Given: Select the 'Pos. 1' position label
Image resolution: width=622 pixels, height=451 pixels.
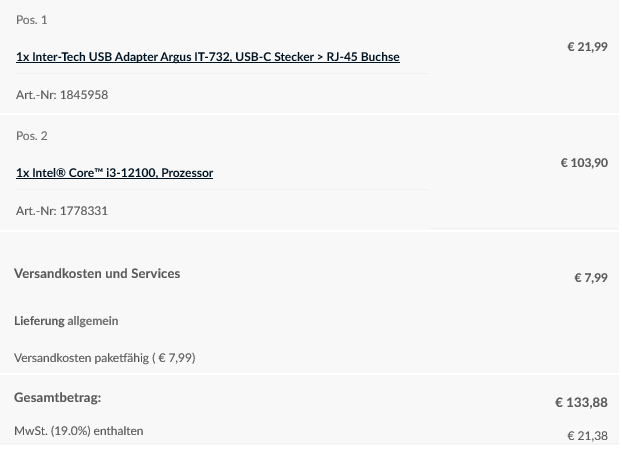Looking at the screenshot, I should coord(32,20).
